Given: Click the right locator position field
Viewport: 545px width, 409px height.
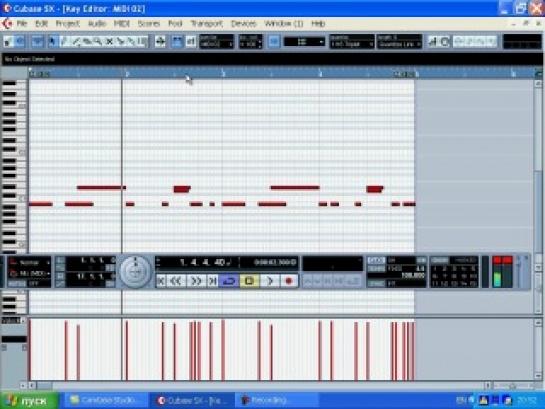Looking at the screenshot, I should coord(90,277).
